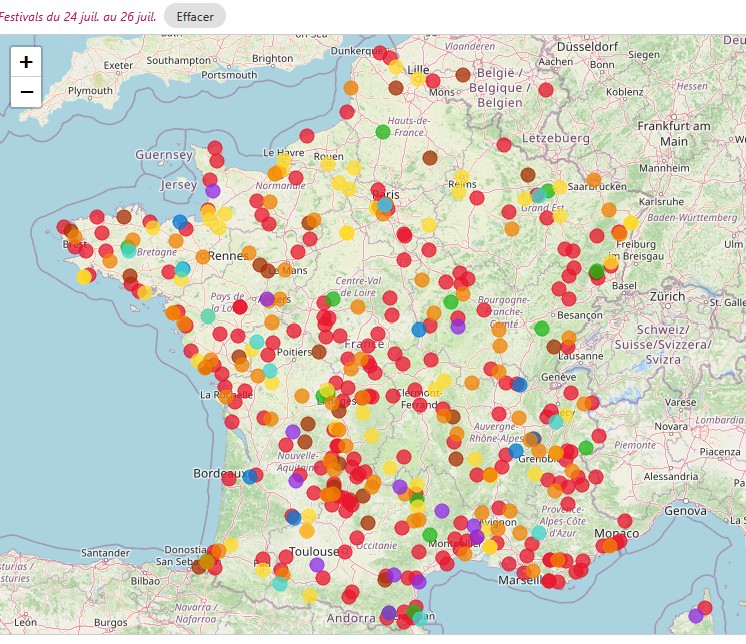Open orange marker above Saarbrücken label
746x644 pixels.
[594, 179]
